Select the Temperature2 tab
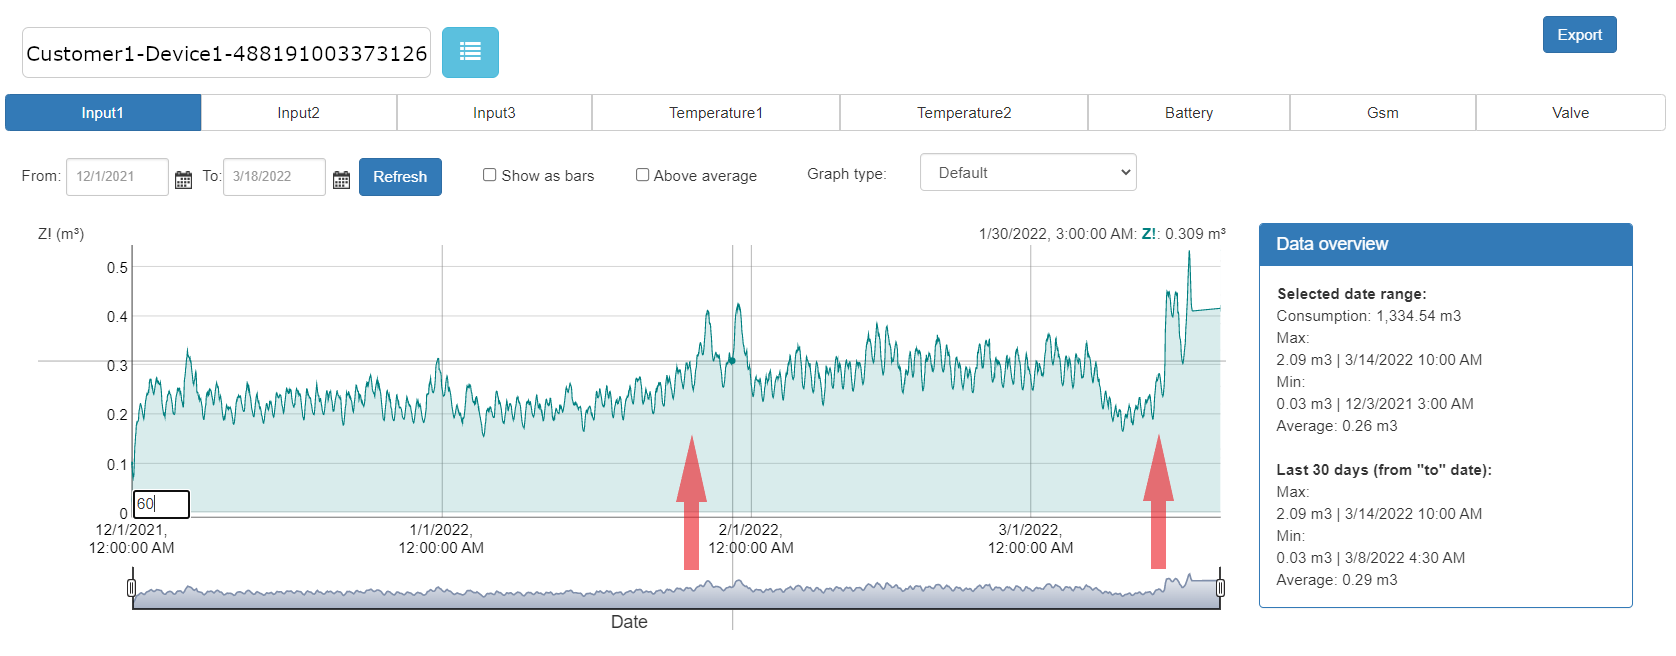 coord(963,113)
